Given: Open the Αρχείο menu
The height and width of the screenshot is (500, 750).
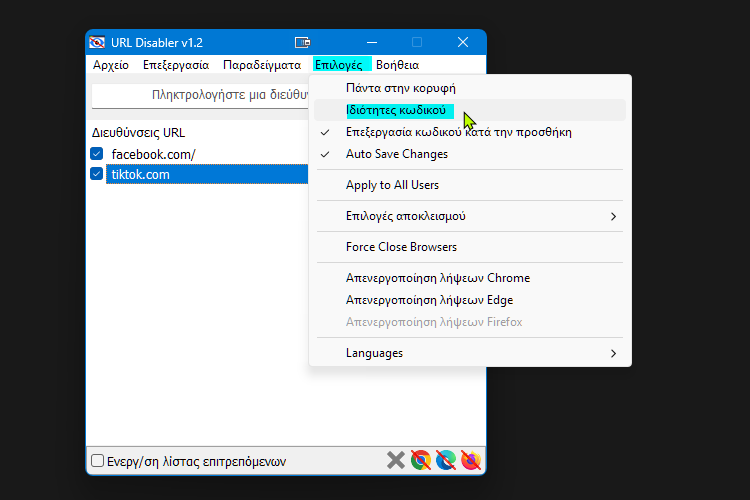Looking at the screenshot, I should pyautogui.click(x=110, y=65).
